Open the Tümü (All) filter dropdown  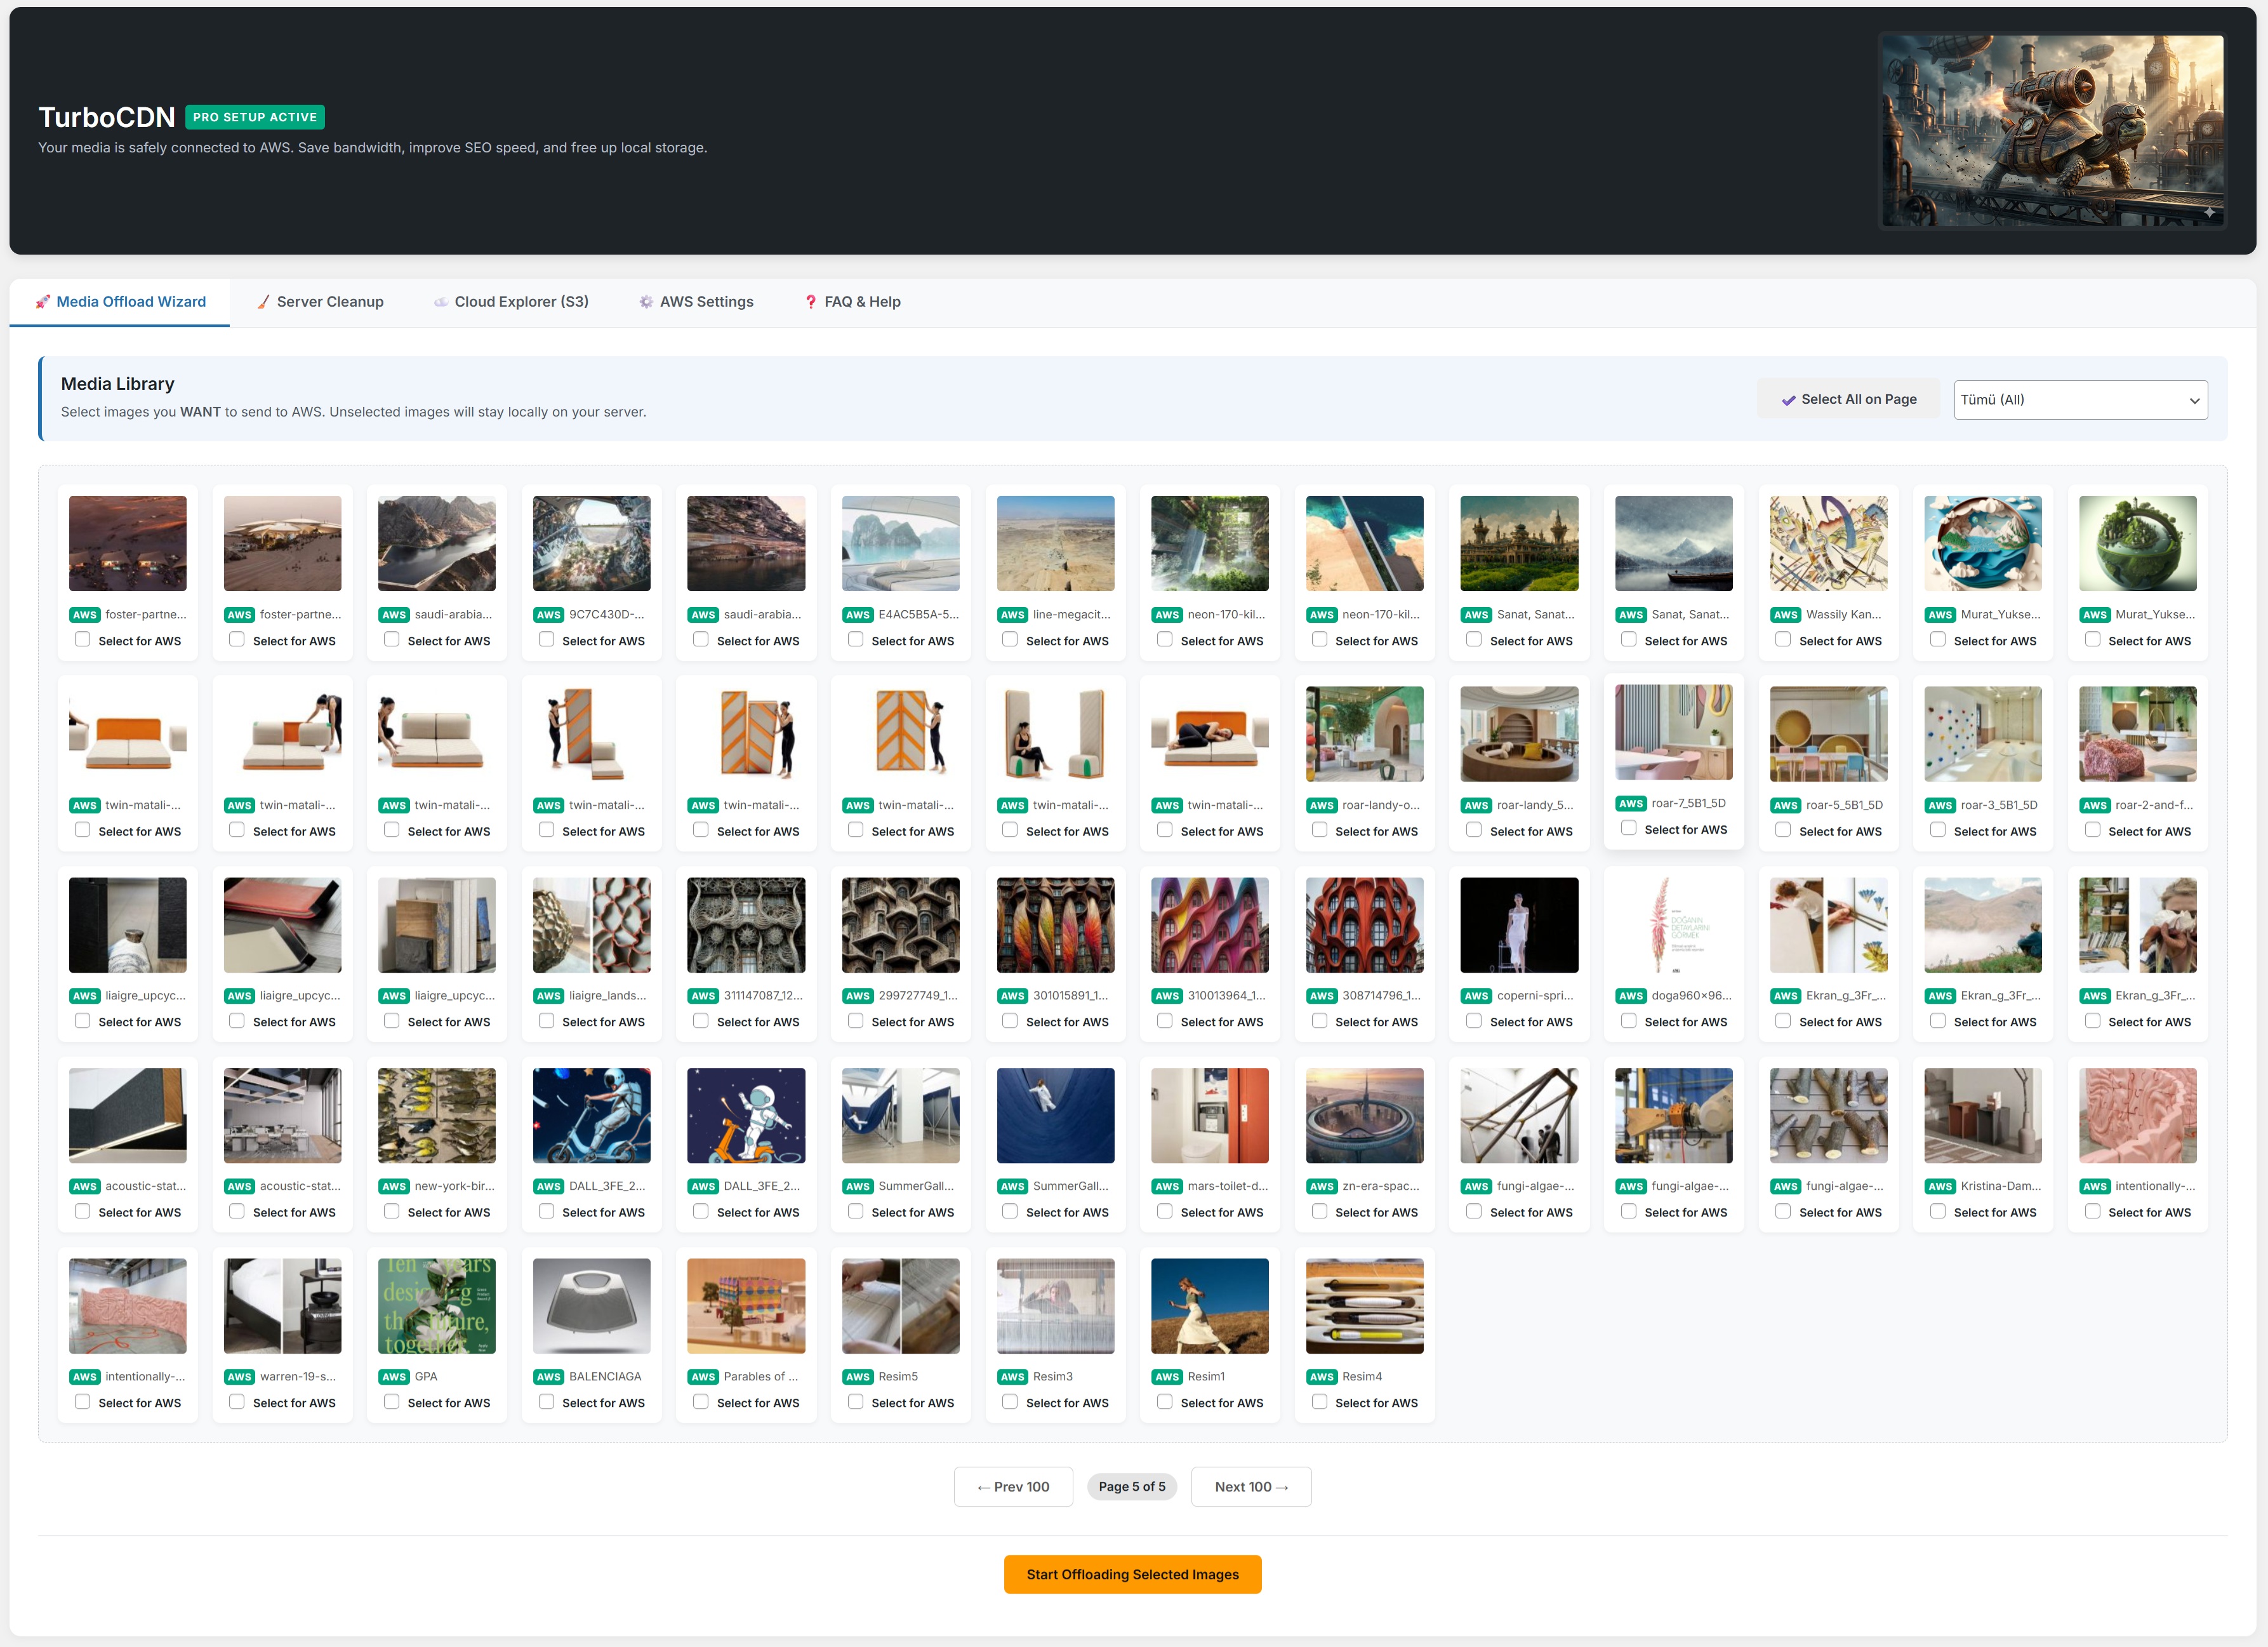pyautogui.click(x=2070, y=400)
